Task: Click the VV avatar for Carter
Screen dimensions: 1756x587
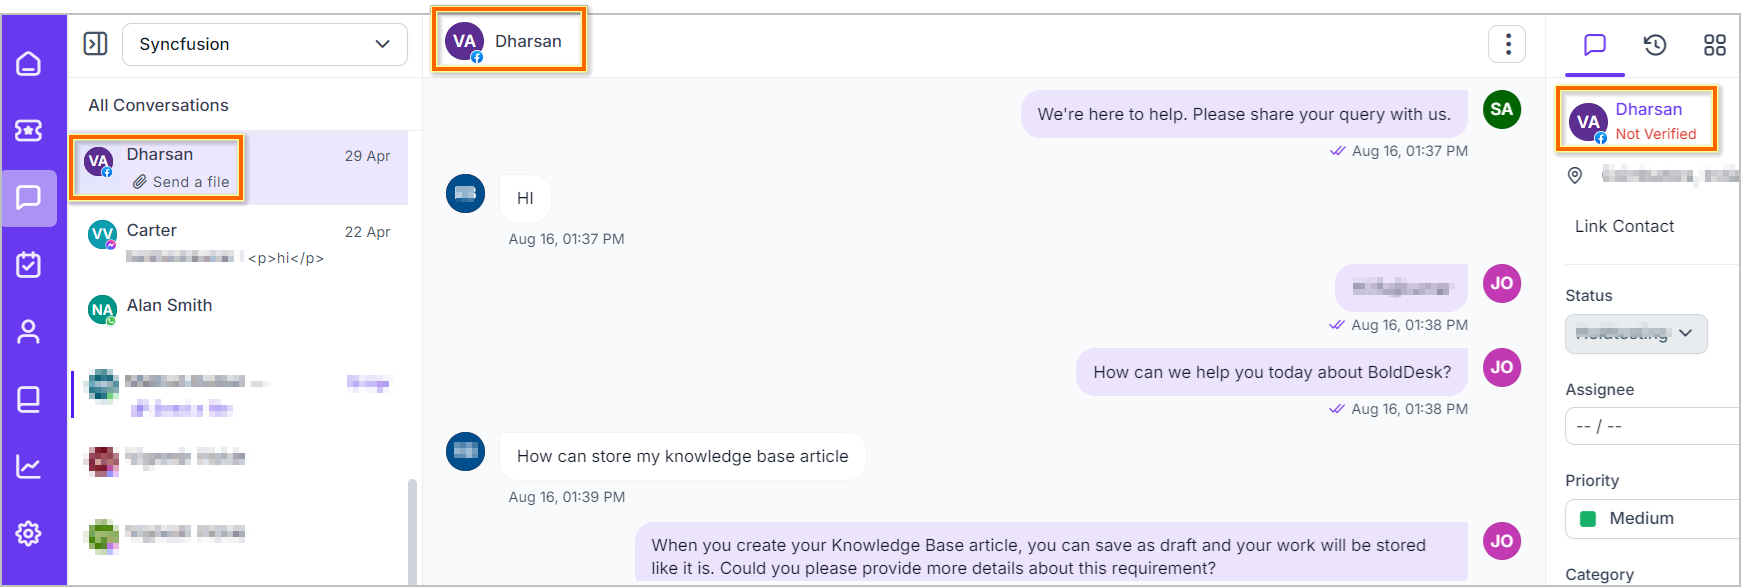Action: point(102,235)
